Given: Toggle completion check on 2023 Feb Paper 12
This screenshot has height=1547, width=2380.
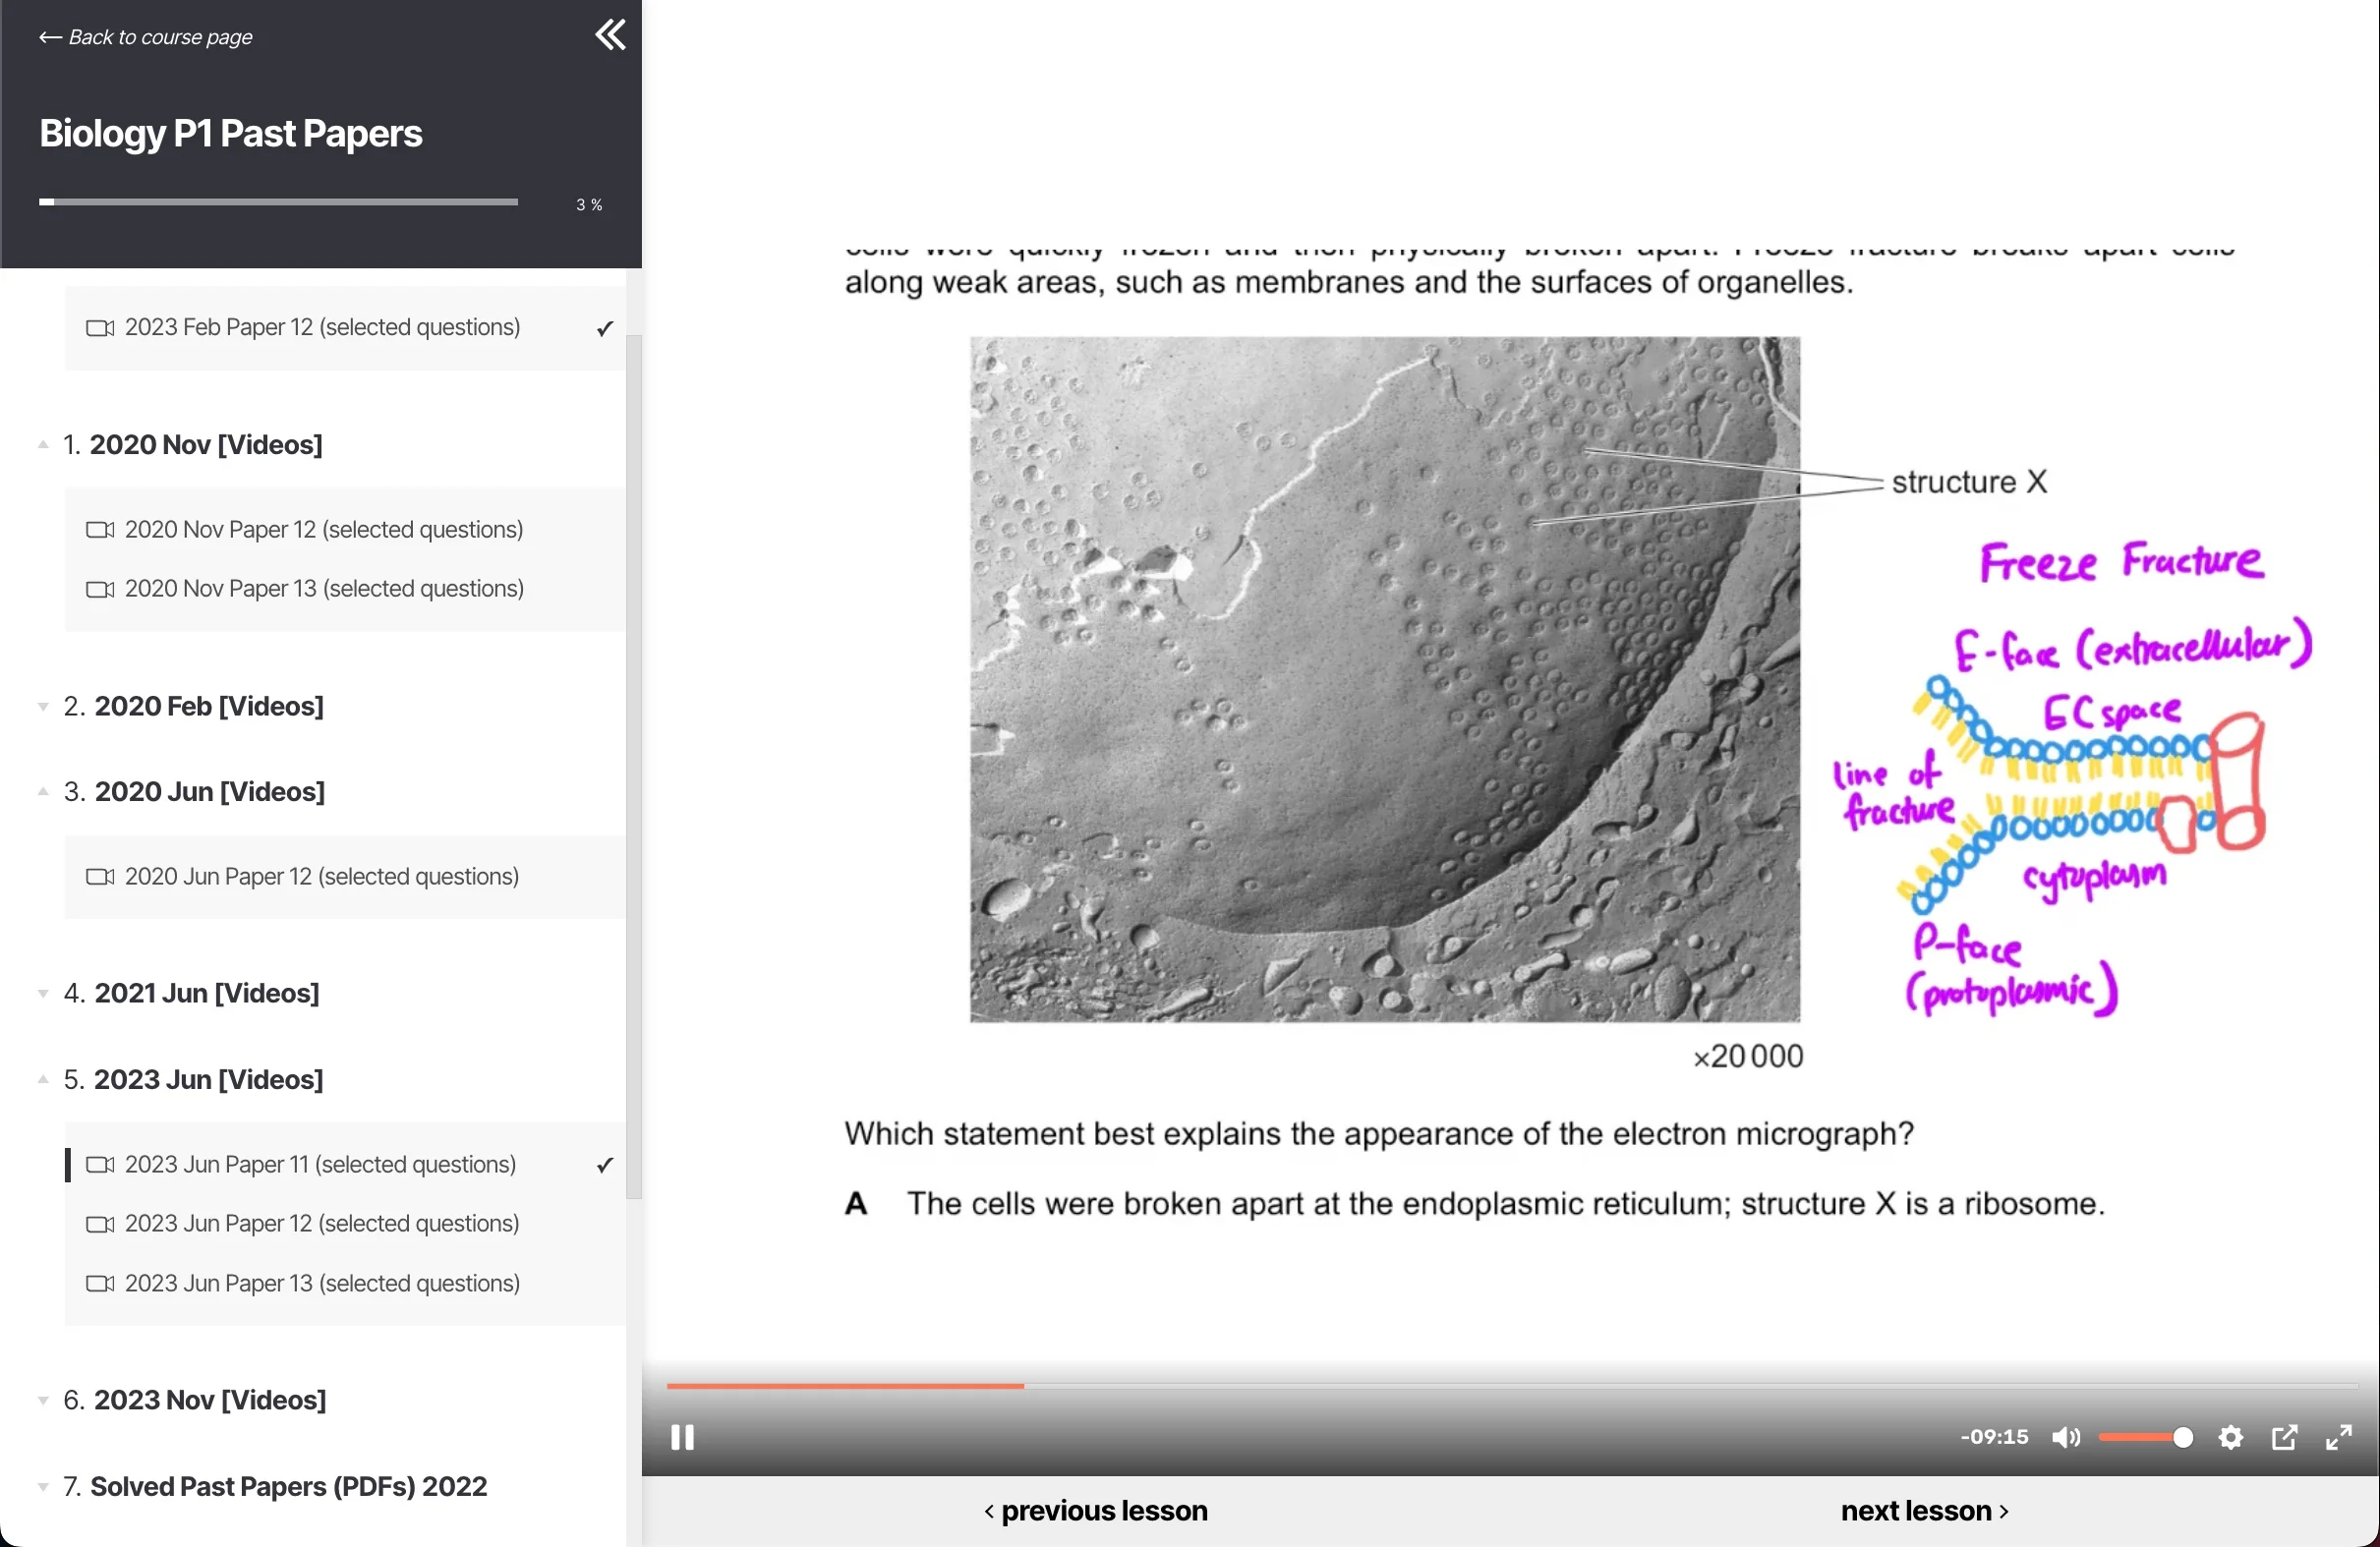Looking at the screenshot, I should 604,328.
